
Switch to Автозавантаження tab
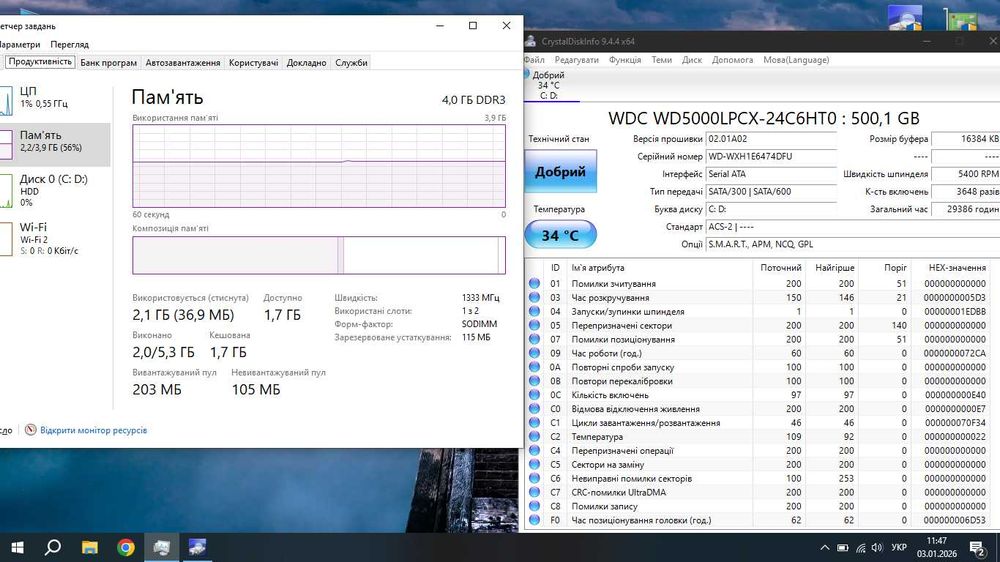point(183,63)
